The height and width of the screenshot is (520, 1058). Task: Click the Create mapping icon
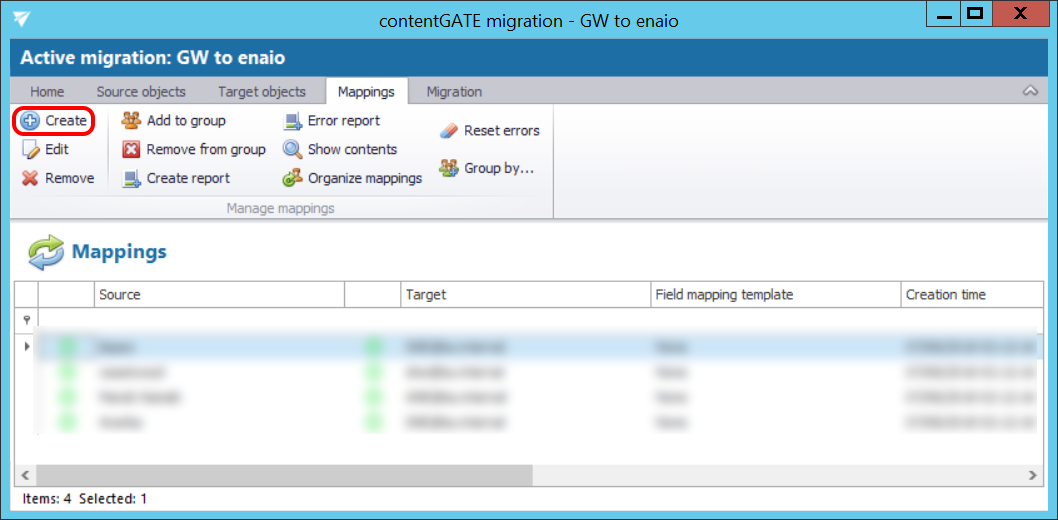tap(30, 121)
